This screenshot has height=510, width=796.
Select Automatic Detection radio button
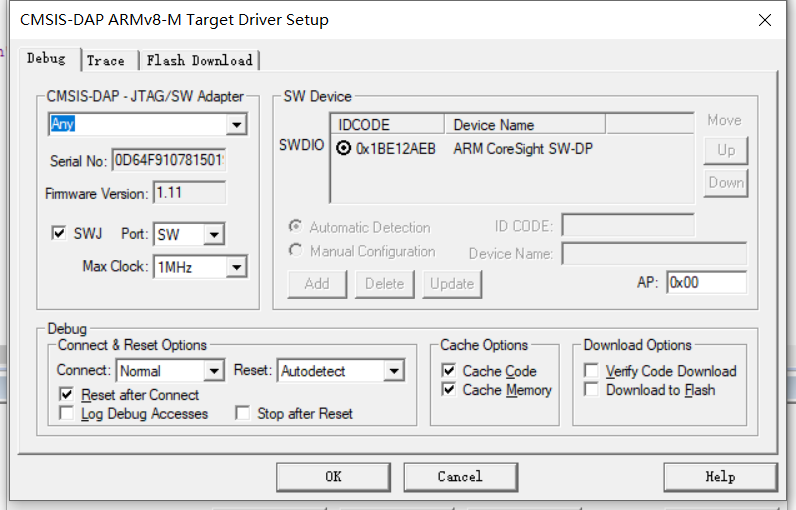[x=295, y=226]
